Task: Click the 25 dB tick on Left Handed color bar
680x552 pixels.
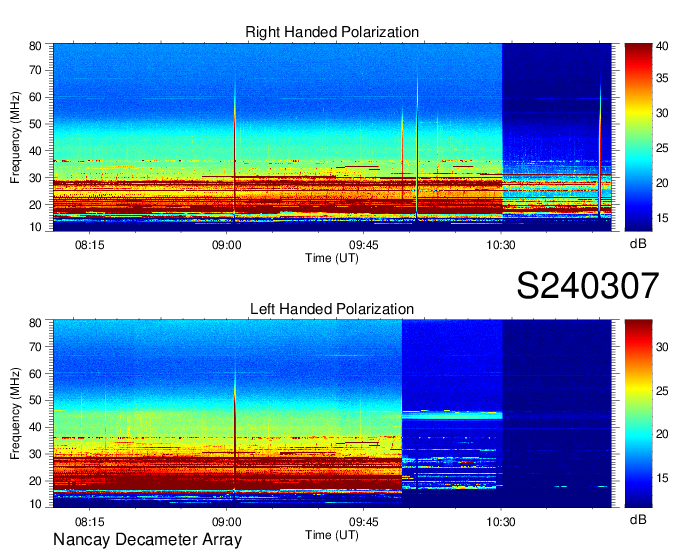Action: (662, 391)
